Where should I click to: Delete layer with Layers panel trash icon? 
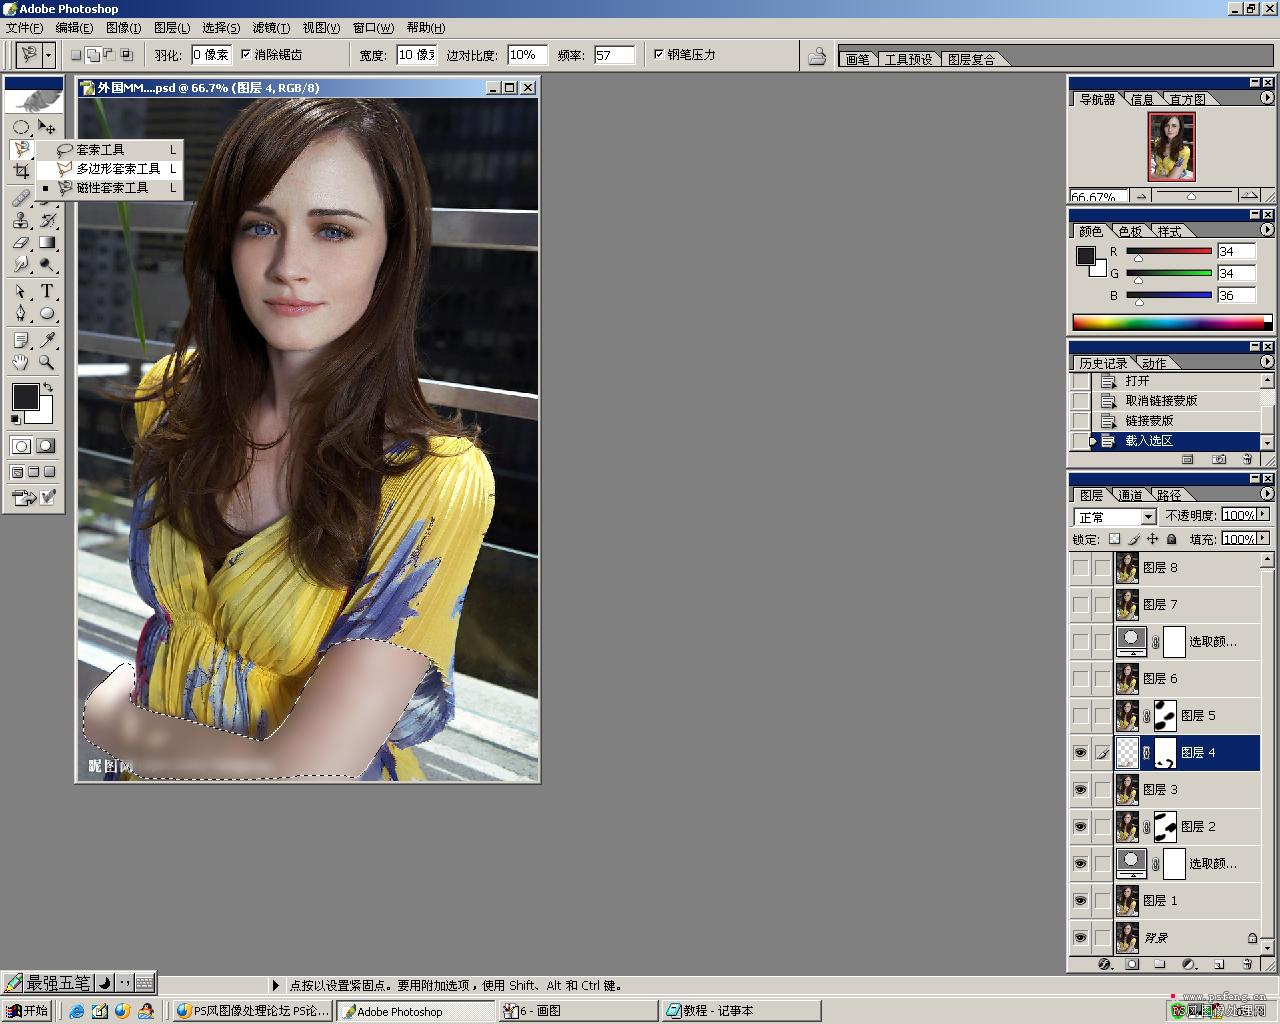(x=1247, y=964)
